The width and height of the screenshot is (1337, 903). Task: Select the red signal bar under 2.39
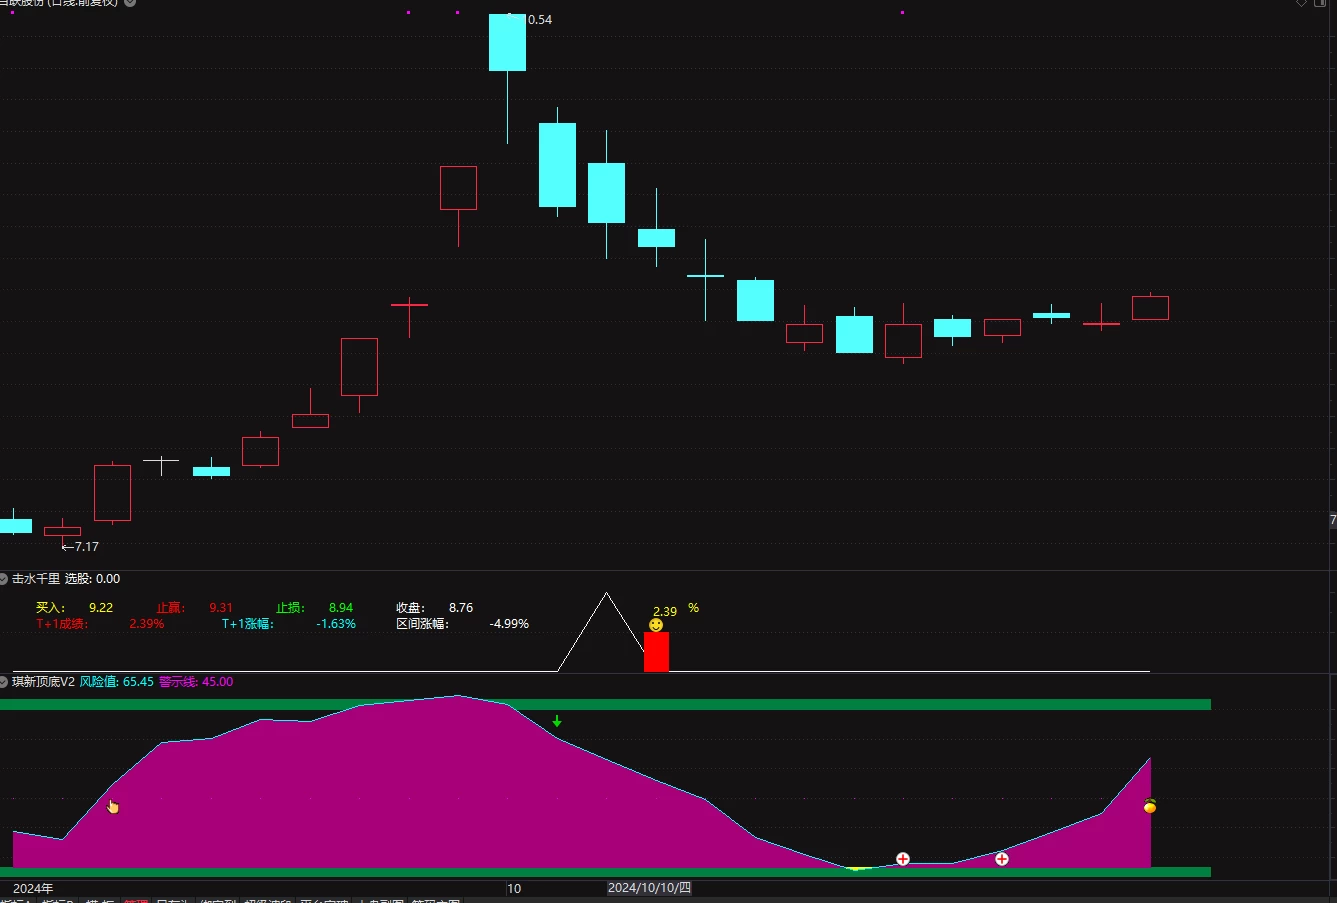click(x=656, y=652)
